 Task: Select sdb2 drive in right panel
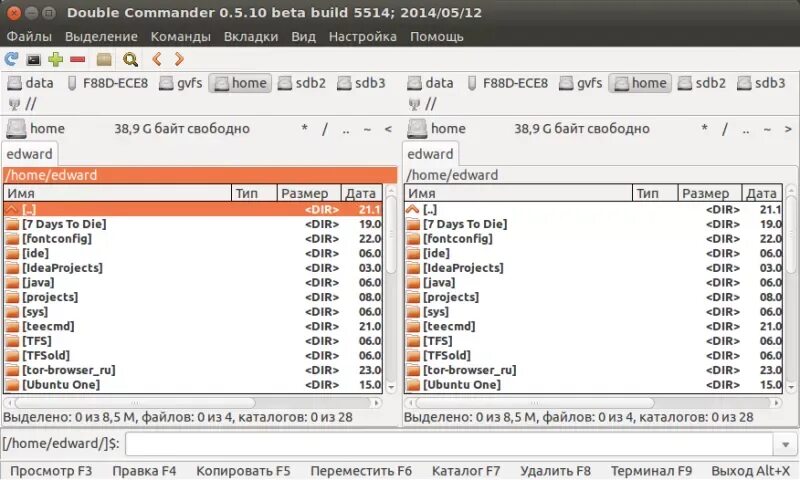point(702,83)
